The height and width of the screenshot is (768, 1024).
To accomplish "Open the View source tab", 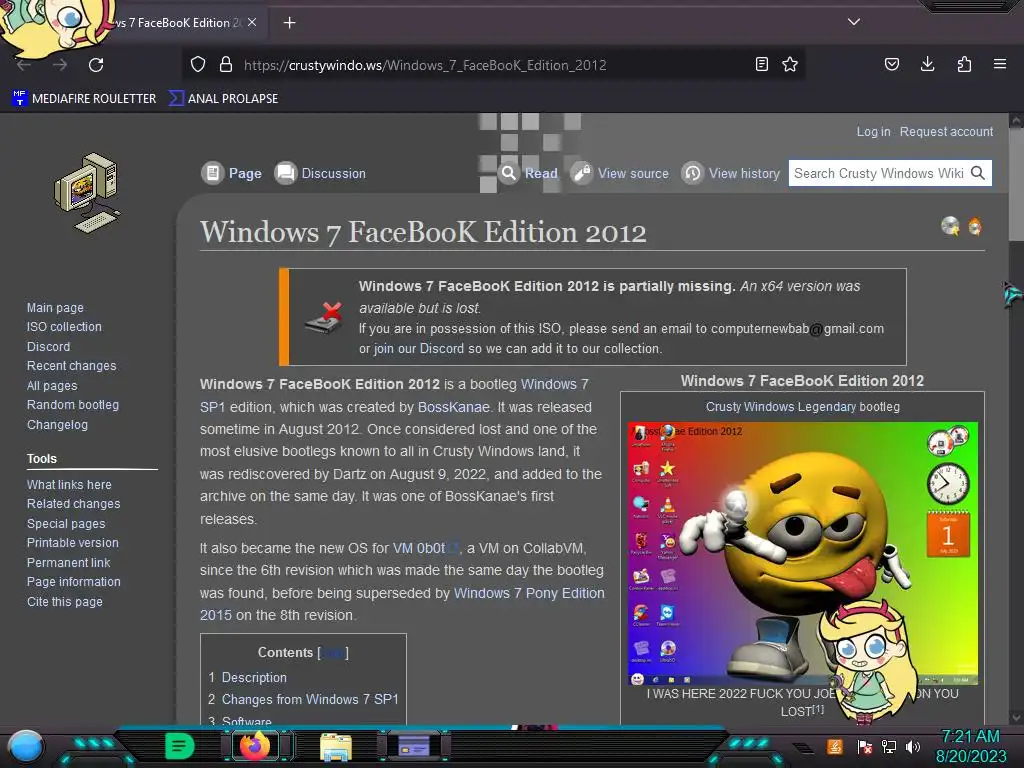I will point(620,173).
